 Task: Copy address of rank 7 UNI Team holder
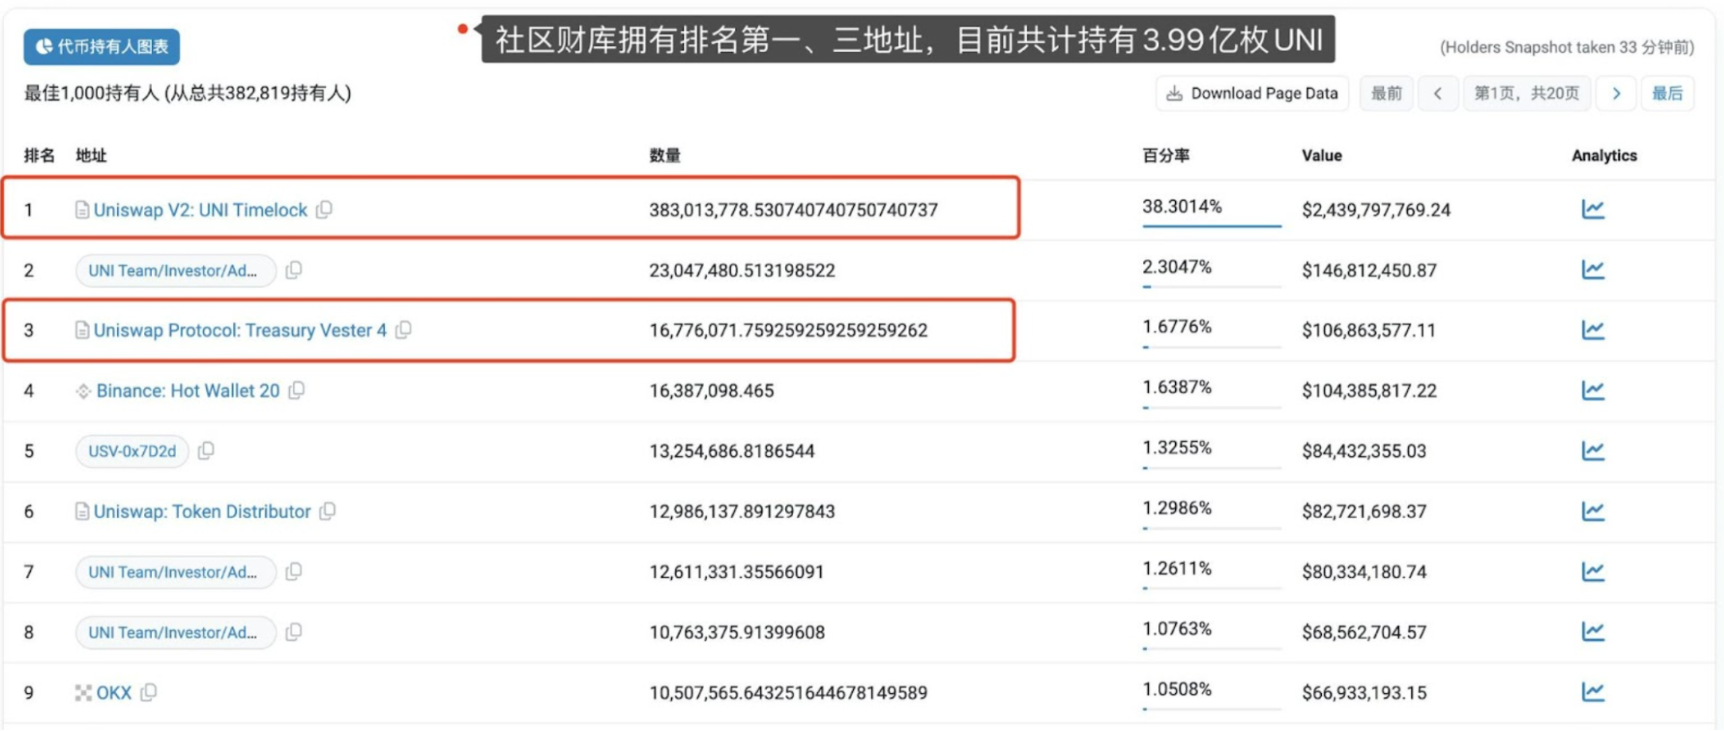pyautogui.click(x=294, y=572)
